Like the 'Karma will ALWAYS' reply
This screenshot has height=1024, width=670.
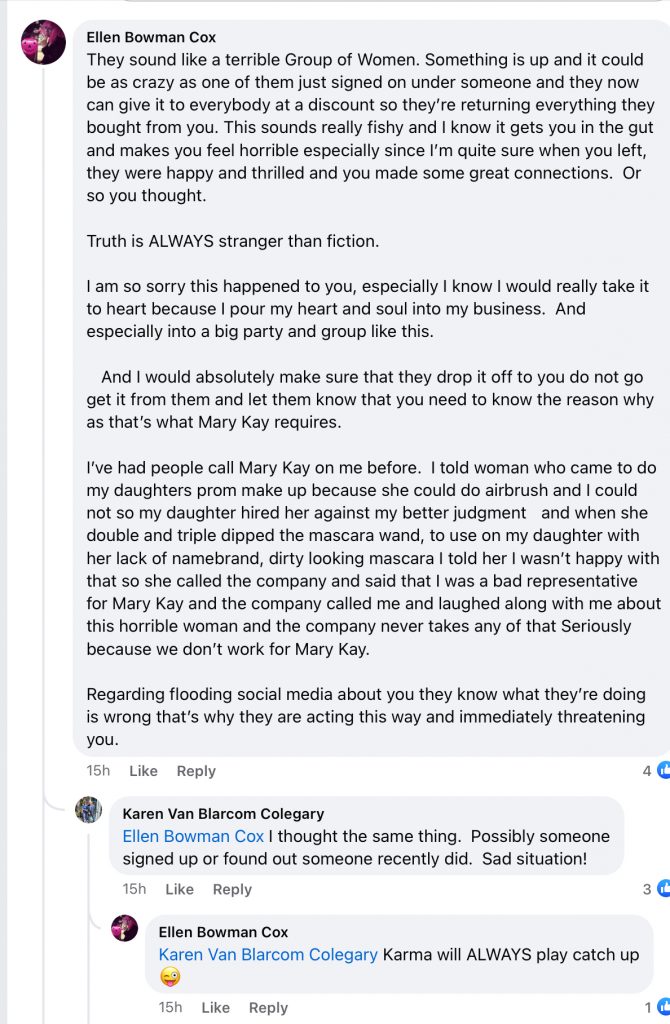click(215, 1007)
